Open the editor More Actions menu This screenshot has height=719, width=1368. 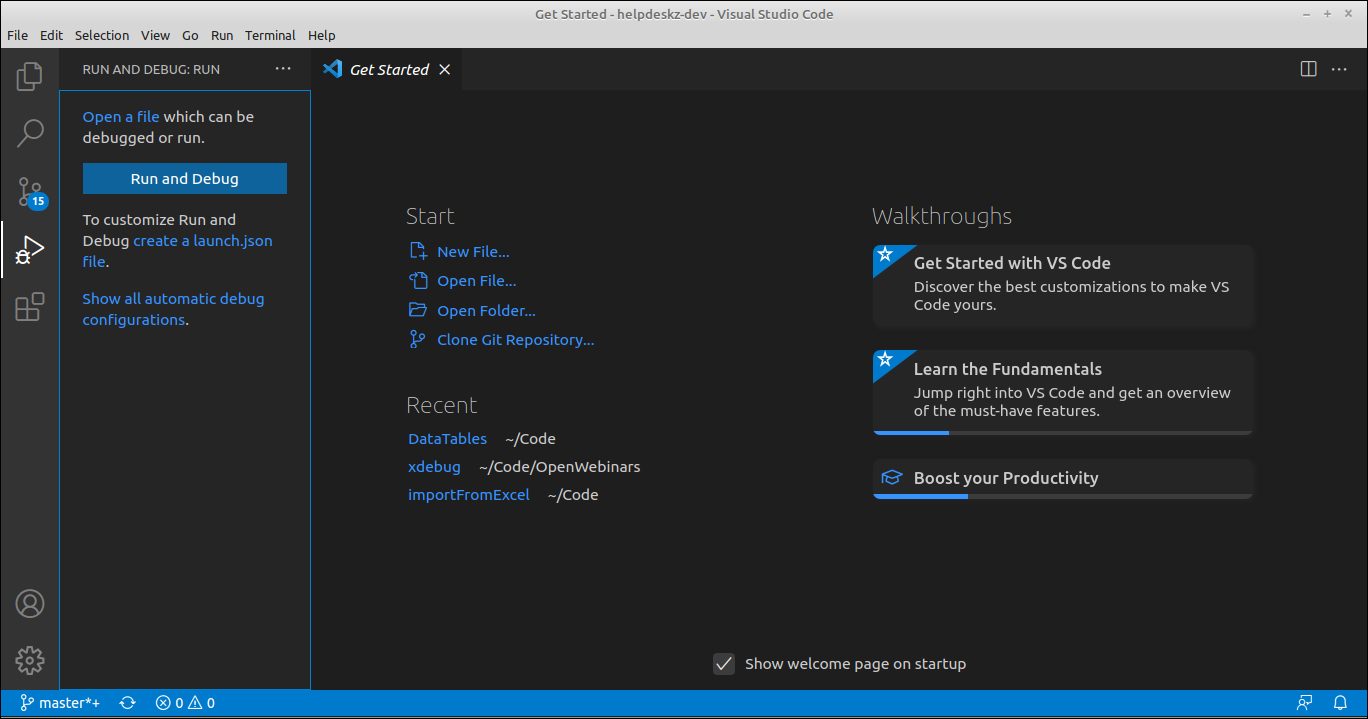[x=1340, y=68]
